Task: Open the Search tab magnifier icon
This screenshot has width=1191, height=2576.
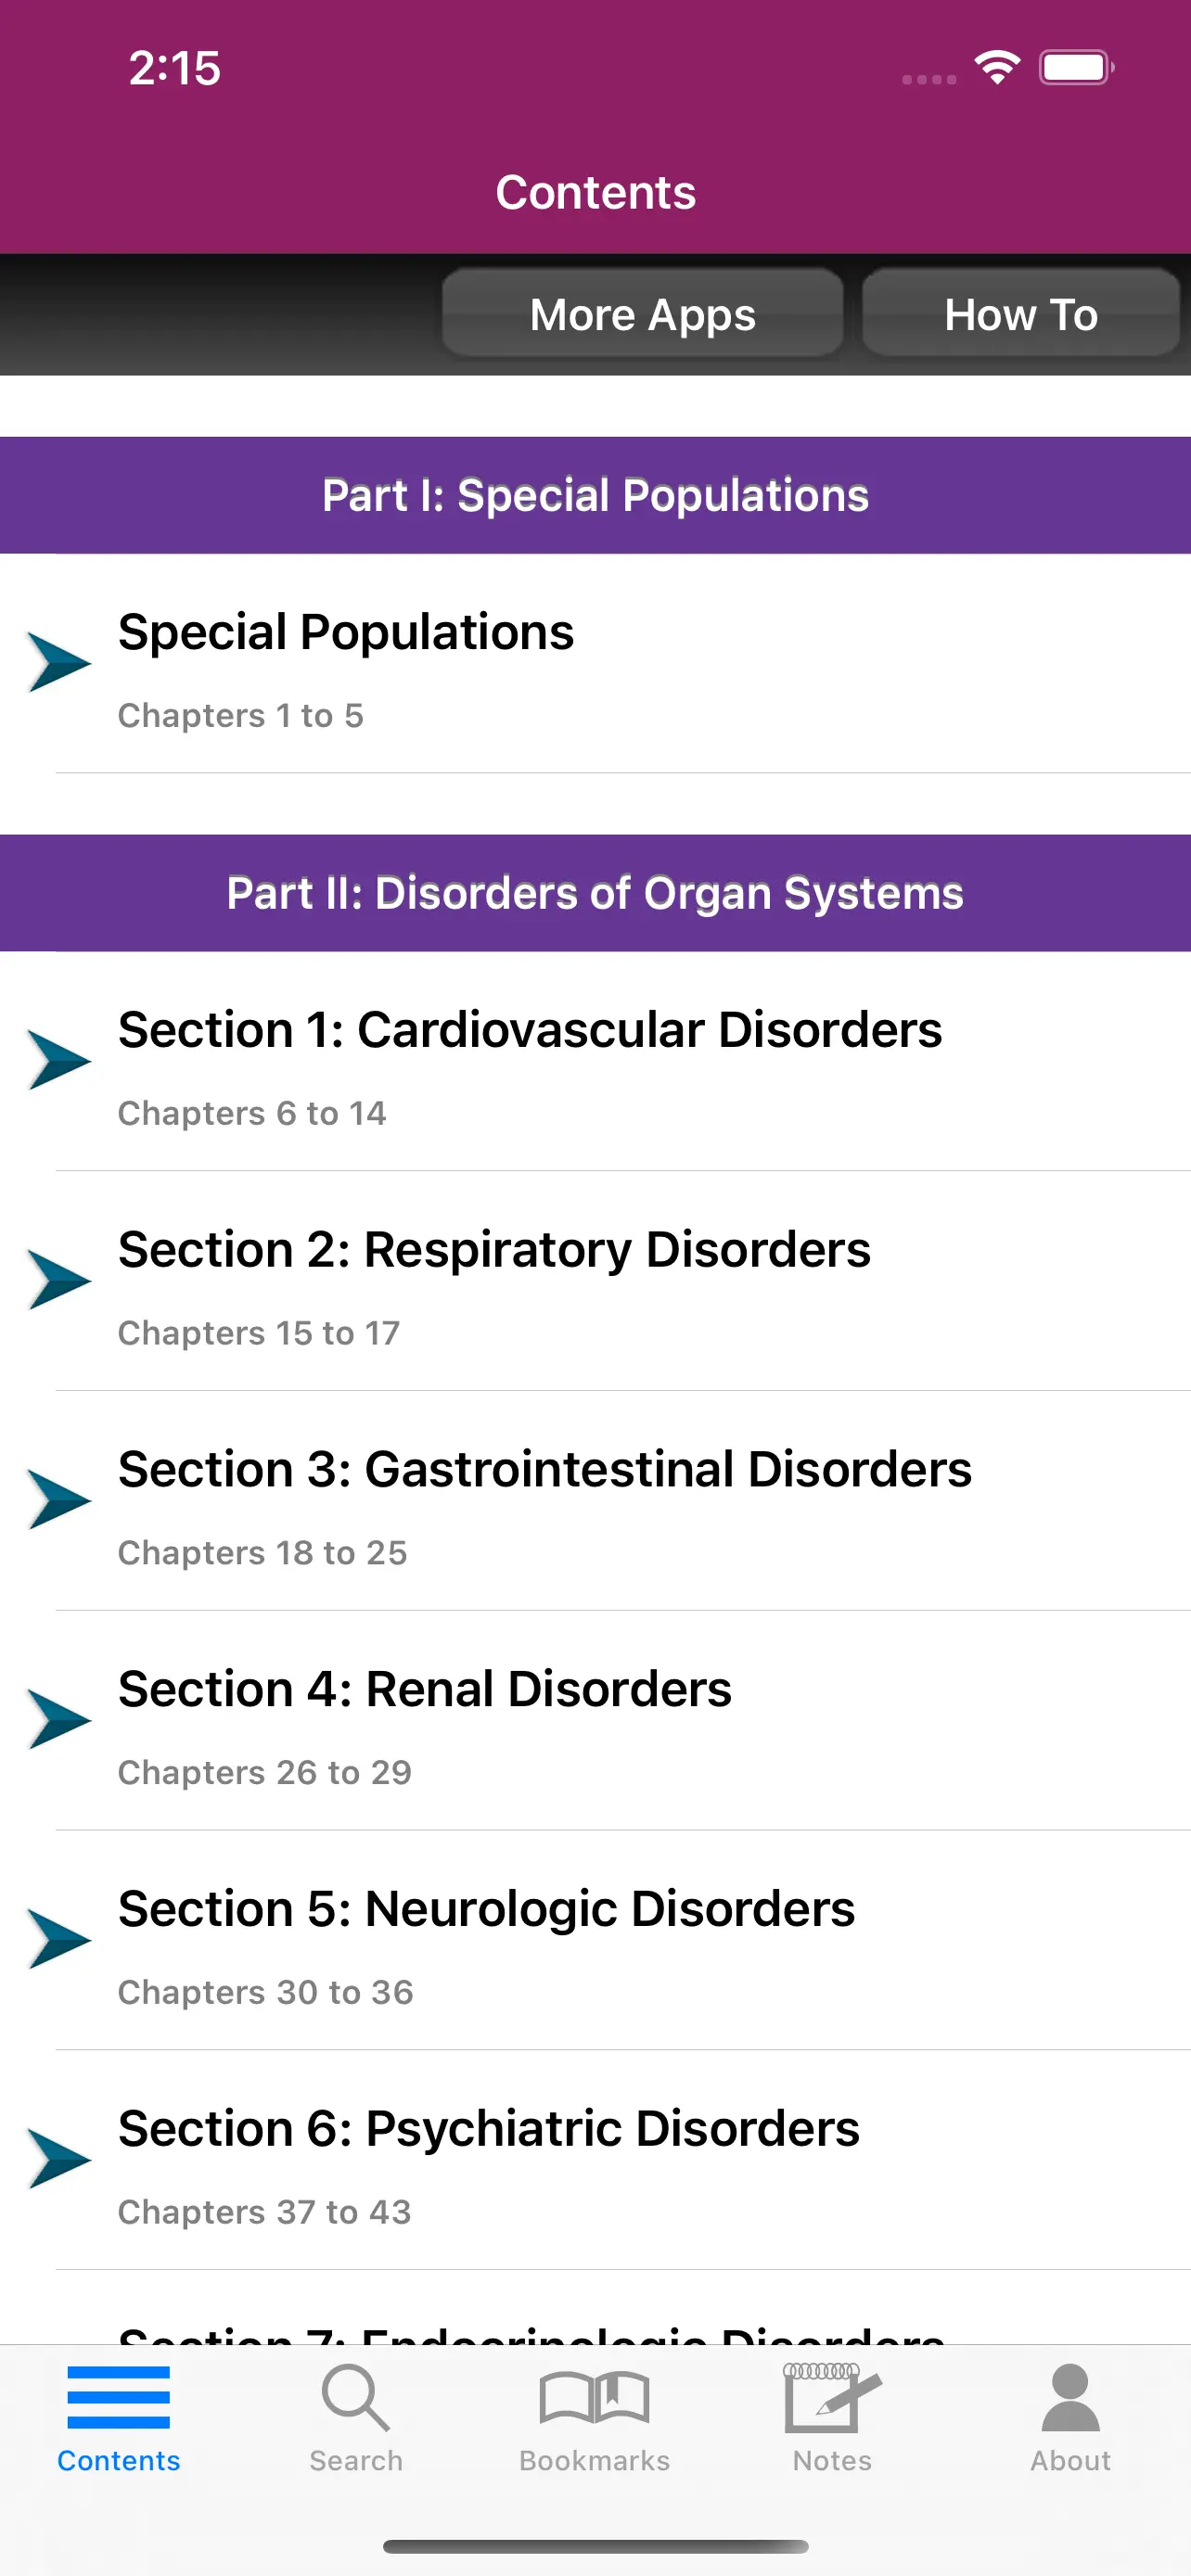Action: 355,2398
